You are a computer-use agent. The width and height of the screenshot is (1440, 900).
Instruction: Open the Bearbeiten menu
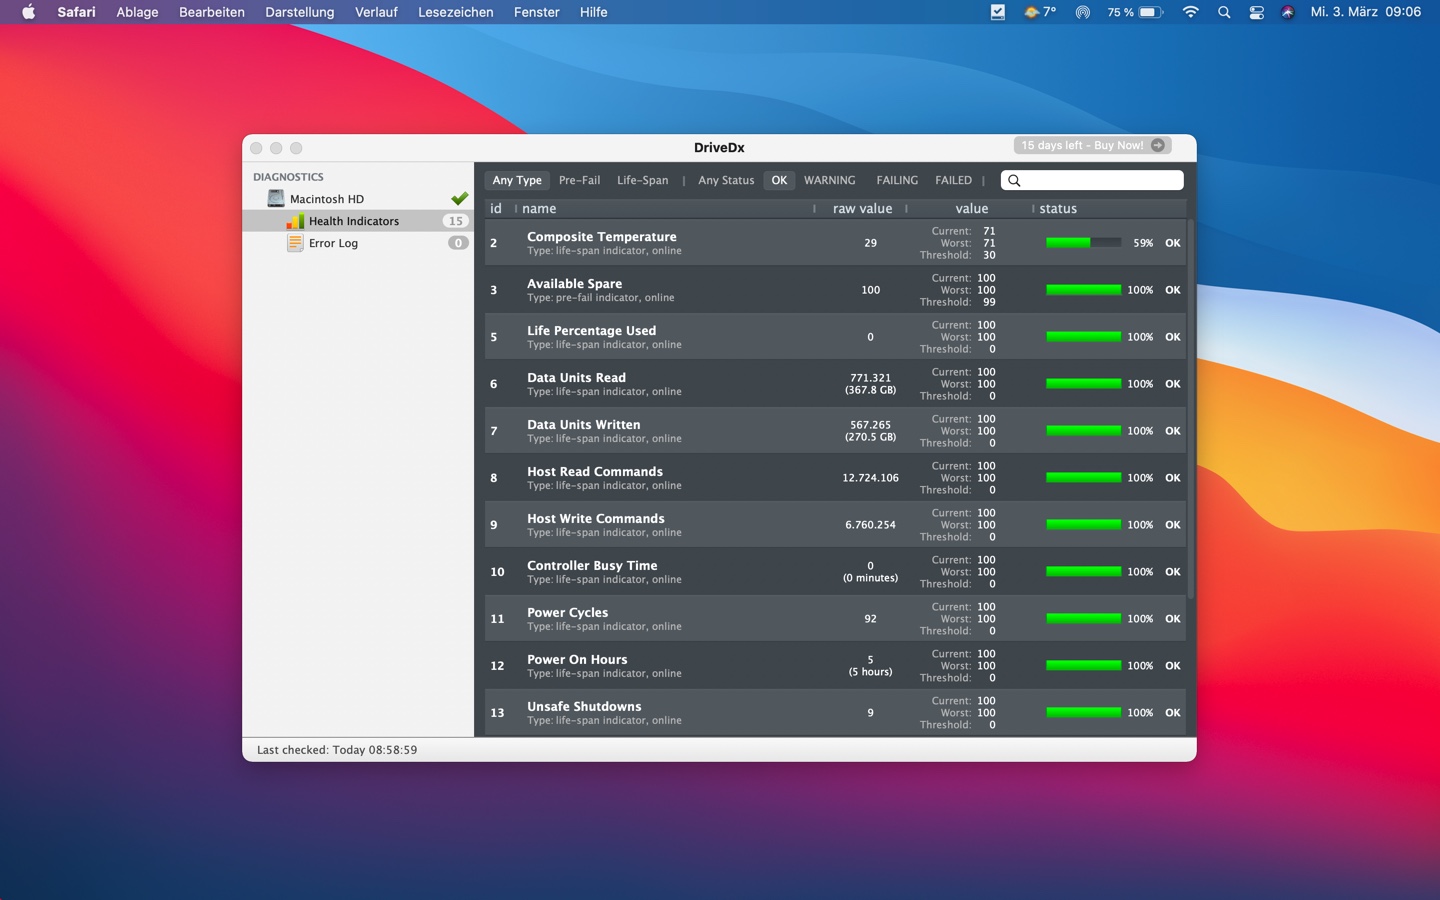click(x=212, y=12)
